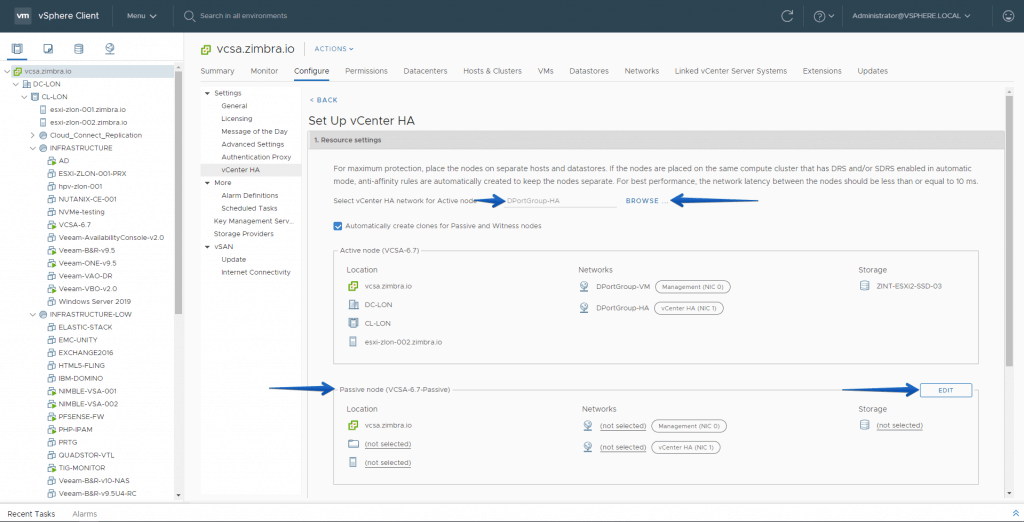1024x522 pixels.
Task: Toggle Automatically create clones checkbox
Action: point(338,226)
